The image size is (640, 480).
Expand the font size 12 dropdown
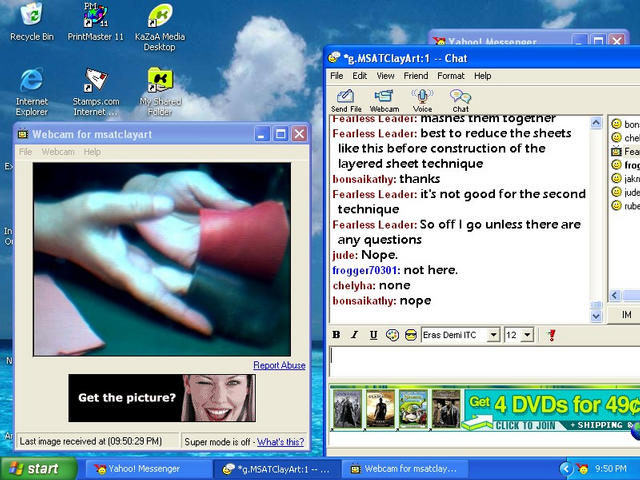(527, 335)
